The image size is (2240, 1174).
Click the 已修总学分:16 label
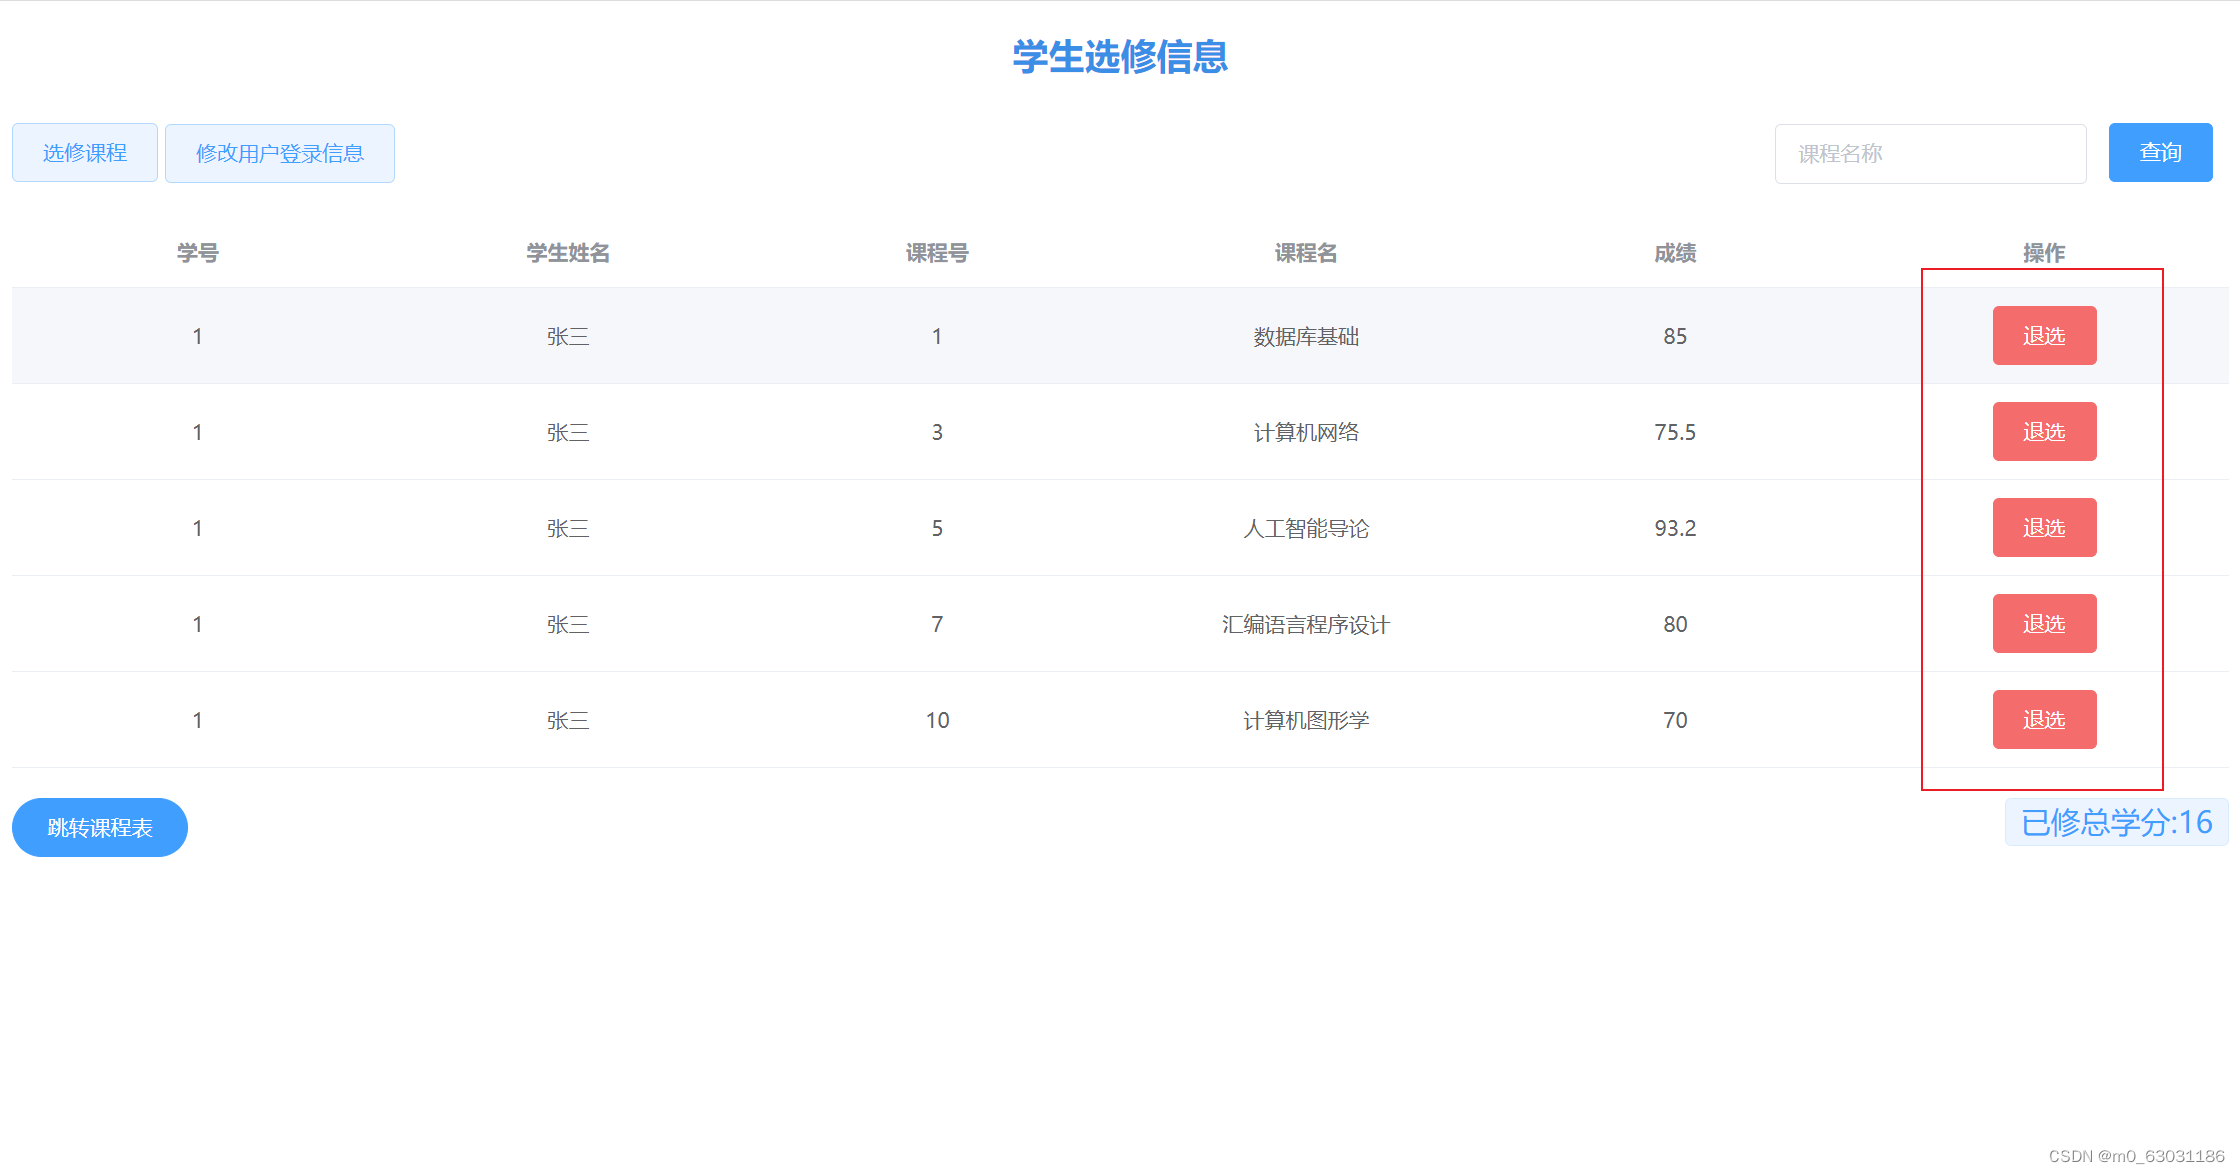coord(2116,823)
